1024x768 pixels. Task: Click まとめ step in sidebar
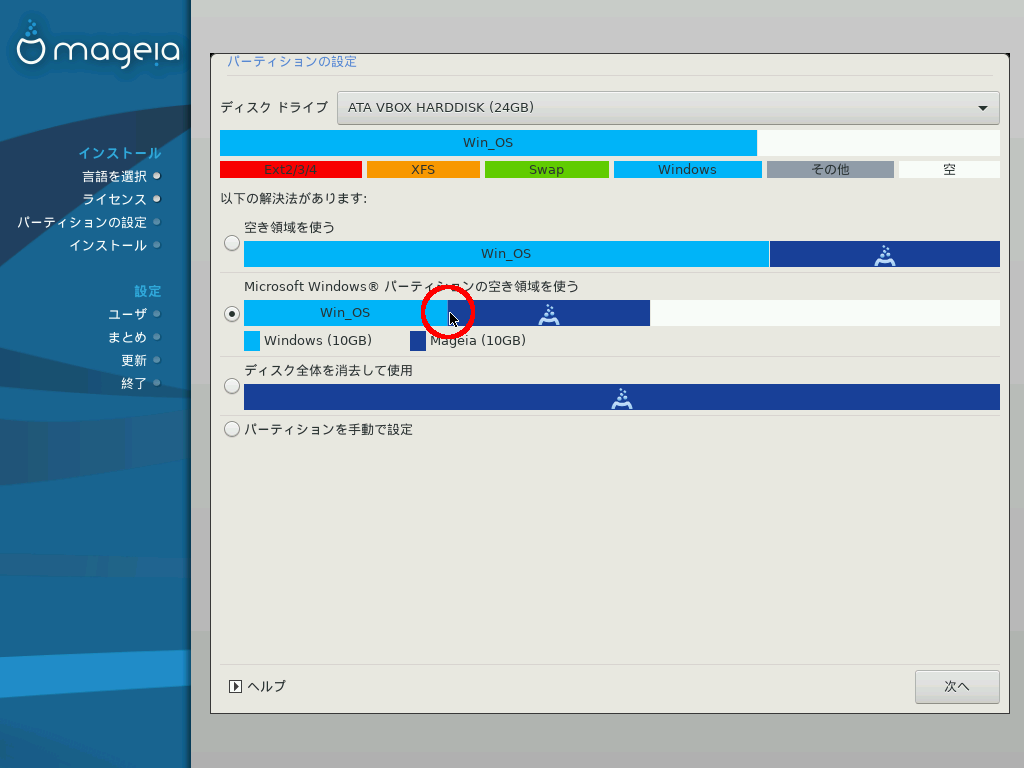127,338
